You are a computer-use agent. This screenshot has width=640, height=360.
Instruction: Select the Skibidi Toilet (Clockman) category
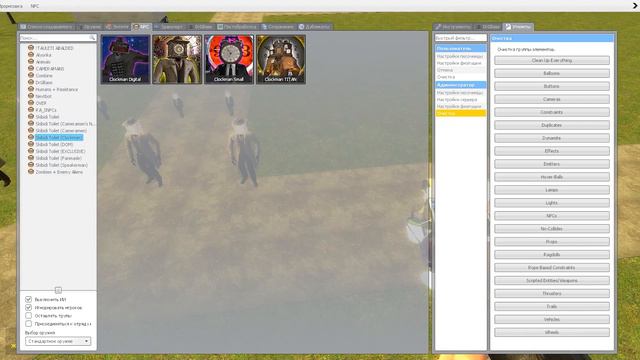pos(59,138)
